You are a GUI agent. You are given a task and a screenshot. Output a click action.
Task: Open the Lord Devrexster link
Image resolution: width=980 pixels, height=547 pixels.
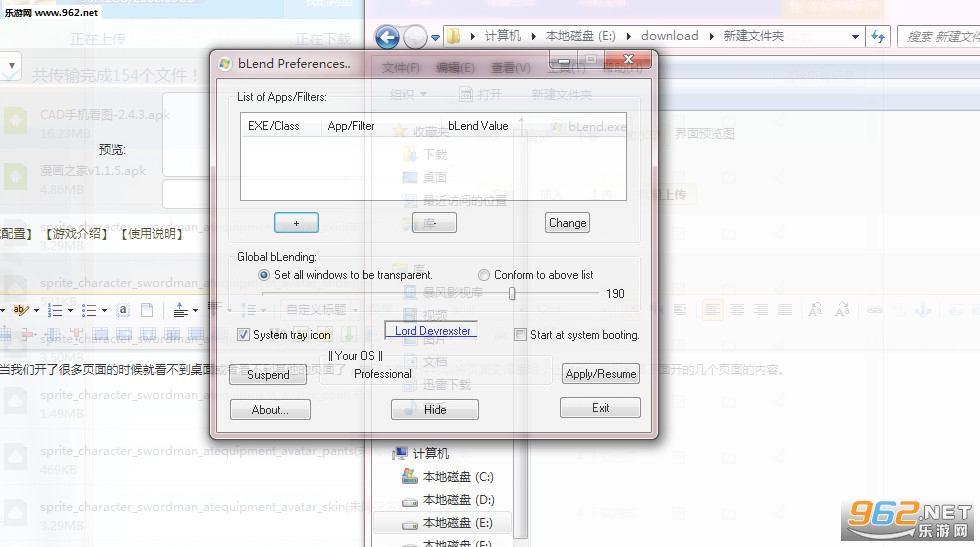pyautogui.click(x=432, y=331)
